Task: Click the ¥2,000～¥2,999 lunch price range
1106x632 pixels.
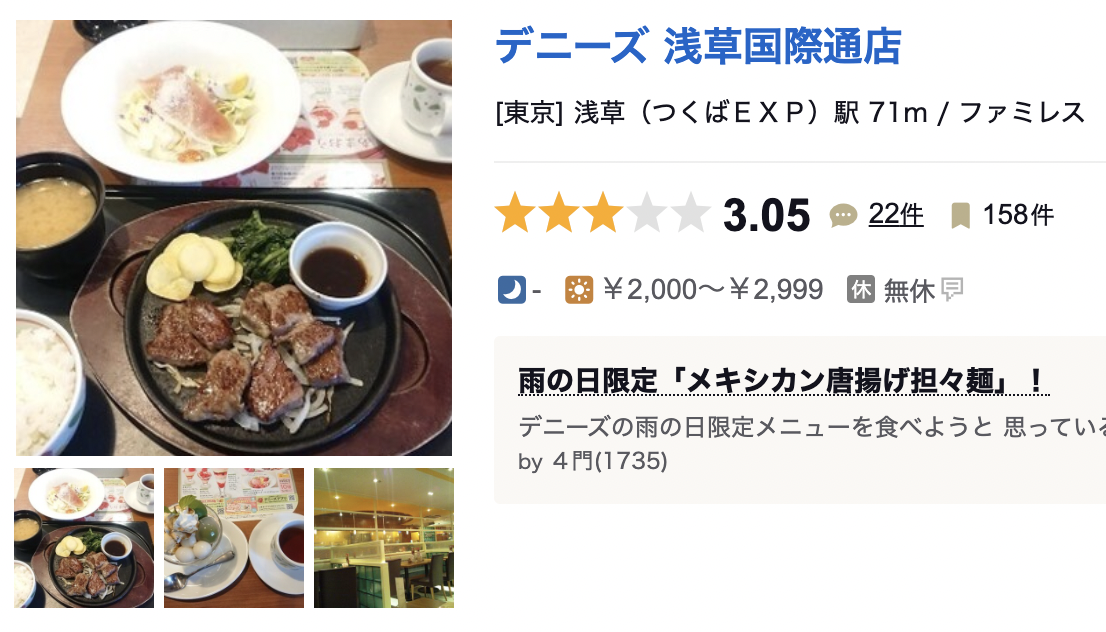Action: click(x=713, y=289)
